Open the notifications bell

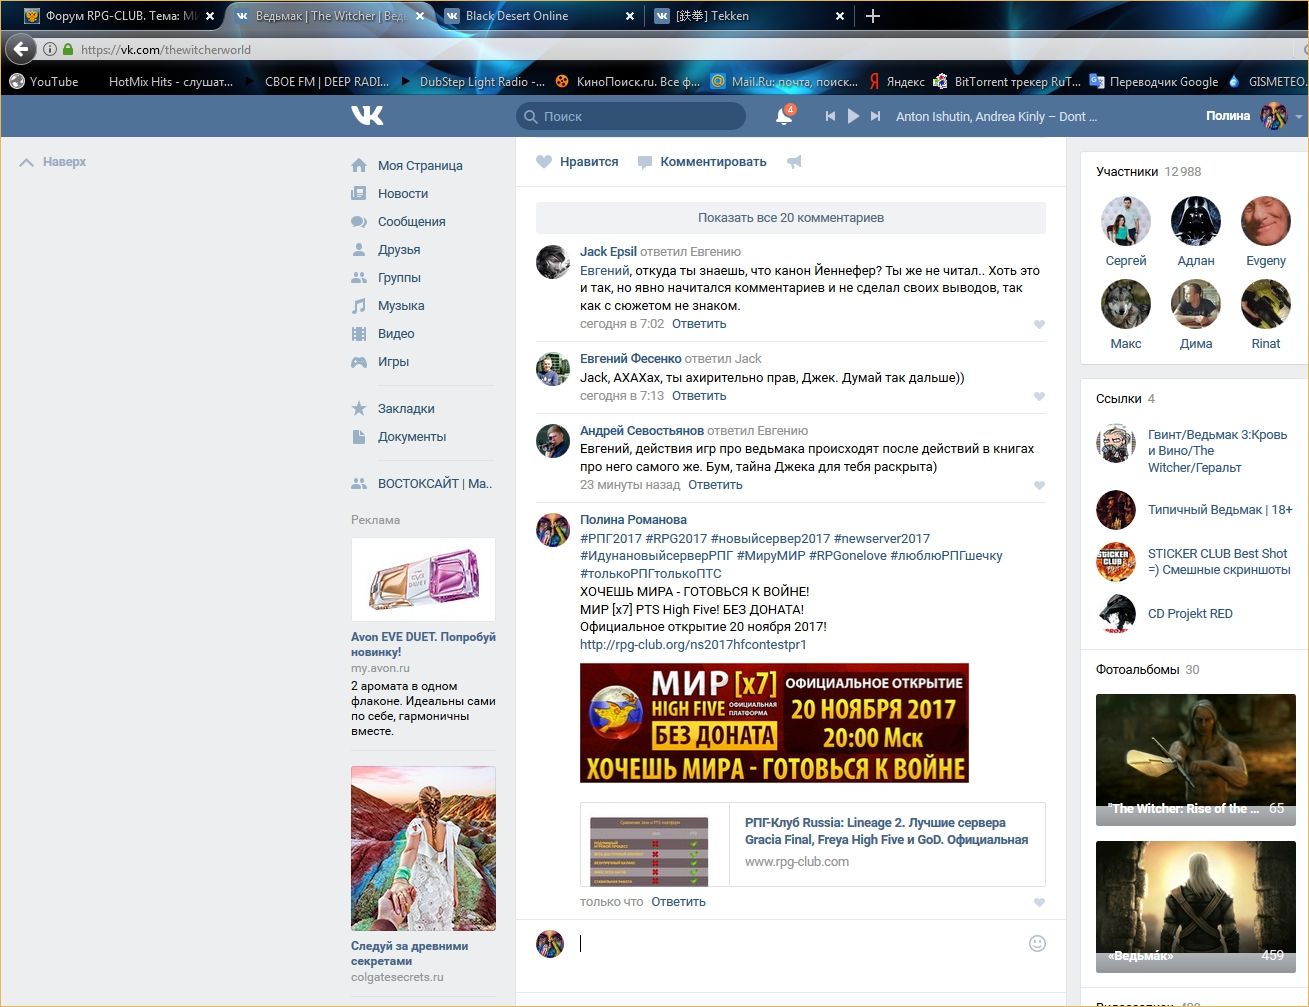pyautogui.click(x=784, y=117)
